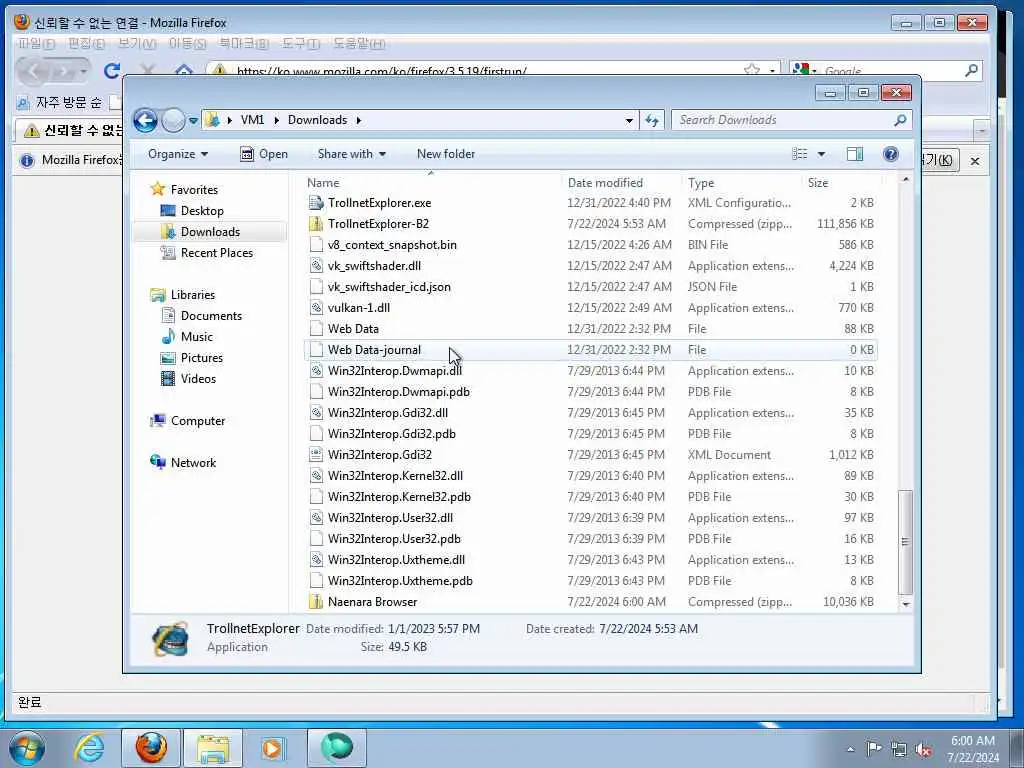Image resolution: width=1024 pixels, height=768 pixels.
Task: Select Win32Interop.Gdi32 XML Document icon
Action: 316,455
